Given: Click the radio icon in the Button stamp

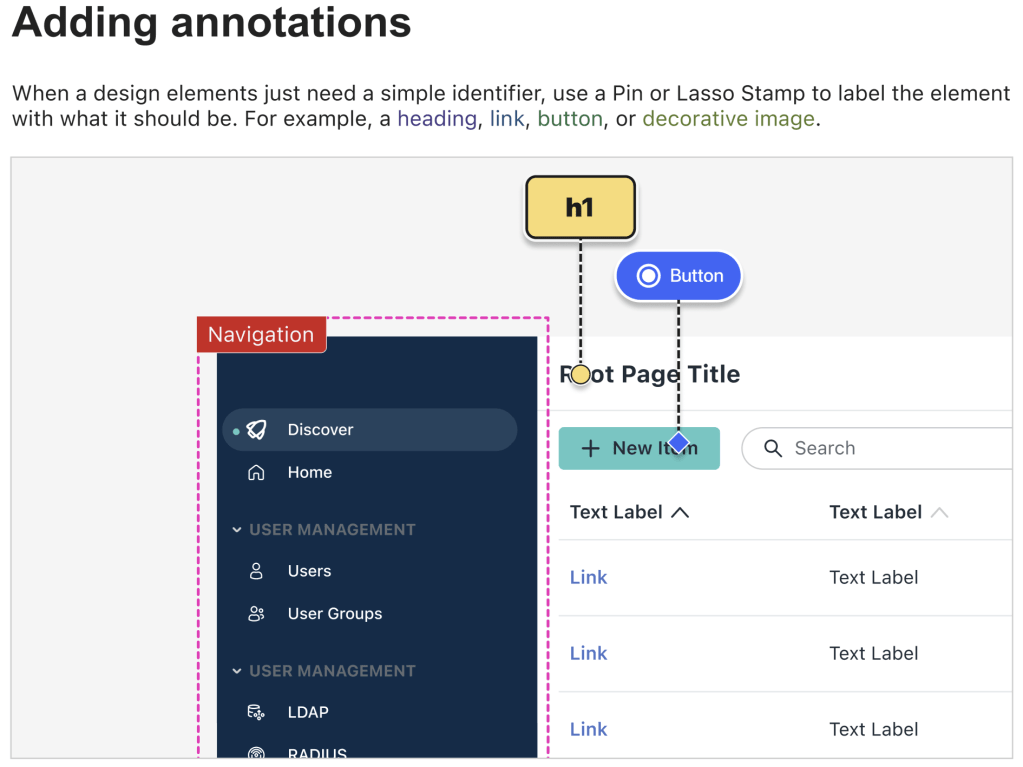Looking at the screenshot, I should click(x=648, y=276).
